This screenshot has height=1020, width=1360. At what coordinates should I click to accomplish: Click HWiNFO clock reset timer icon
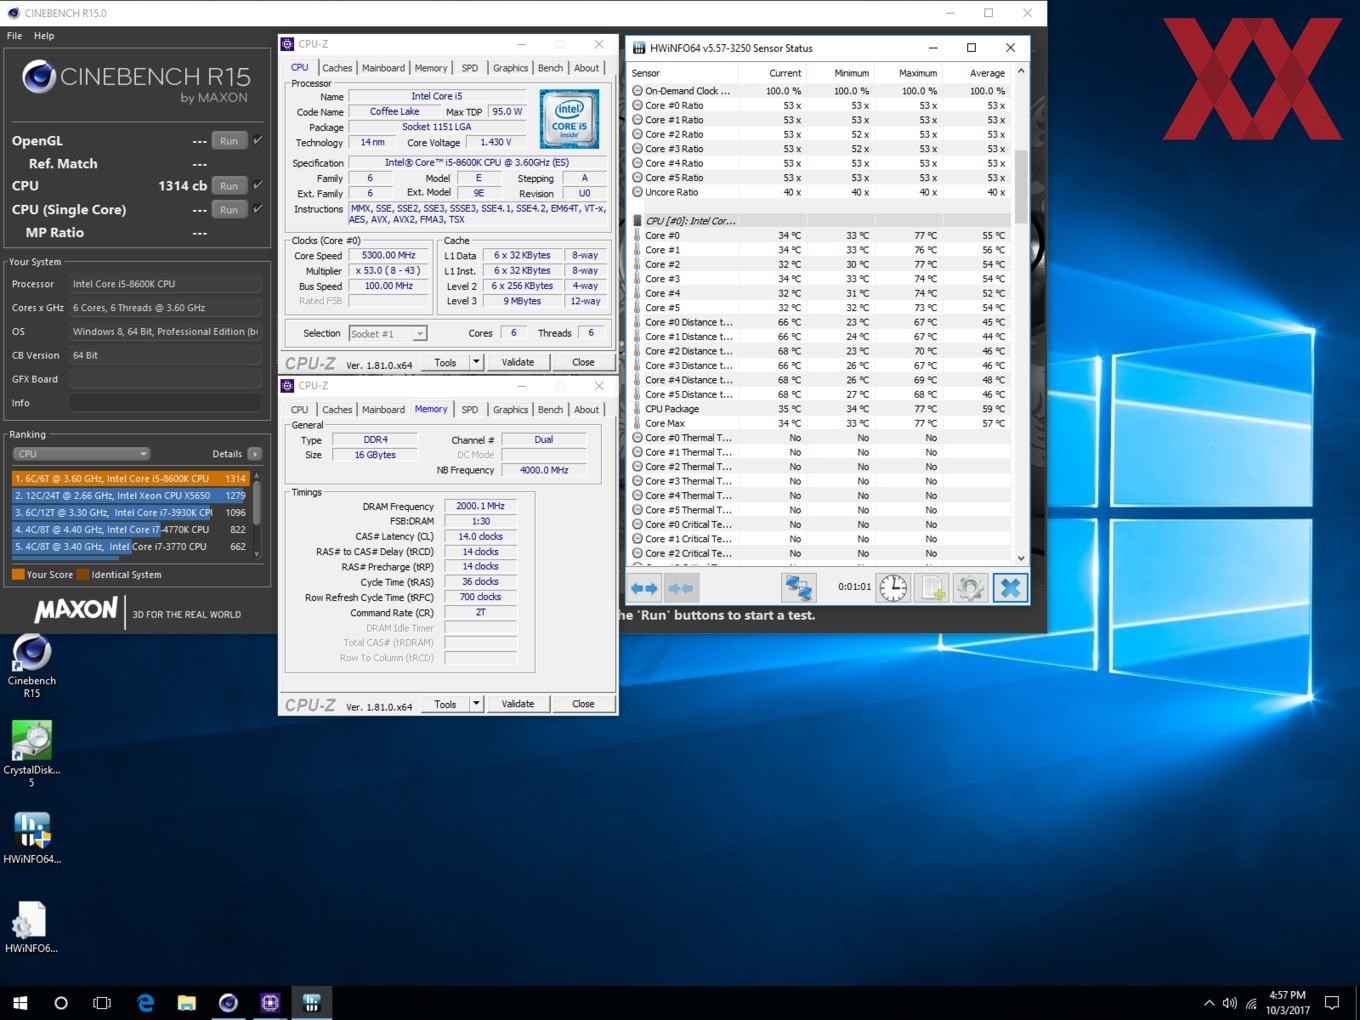click(x=893, y=588)
